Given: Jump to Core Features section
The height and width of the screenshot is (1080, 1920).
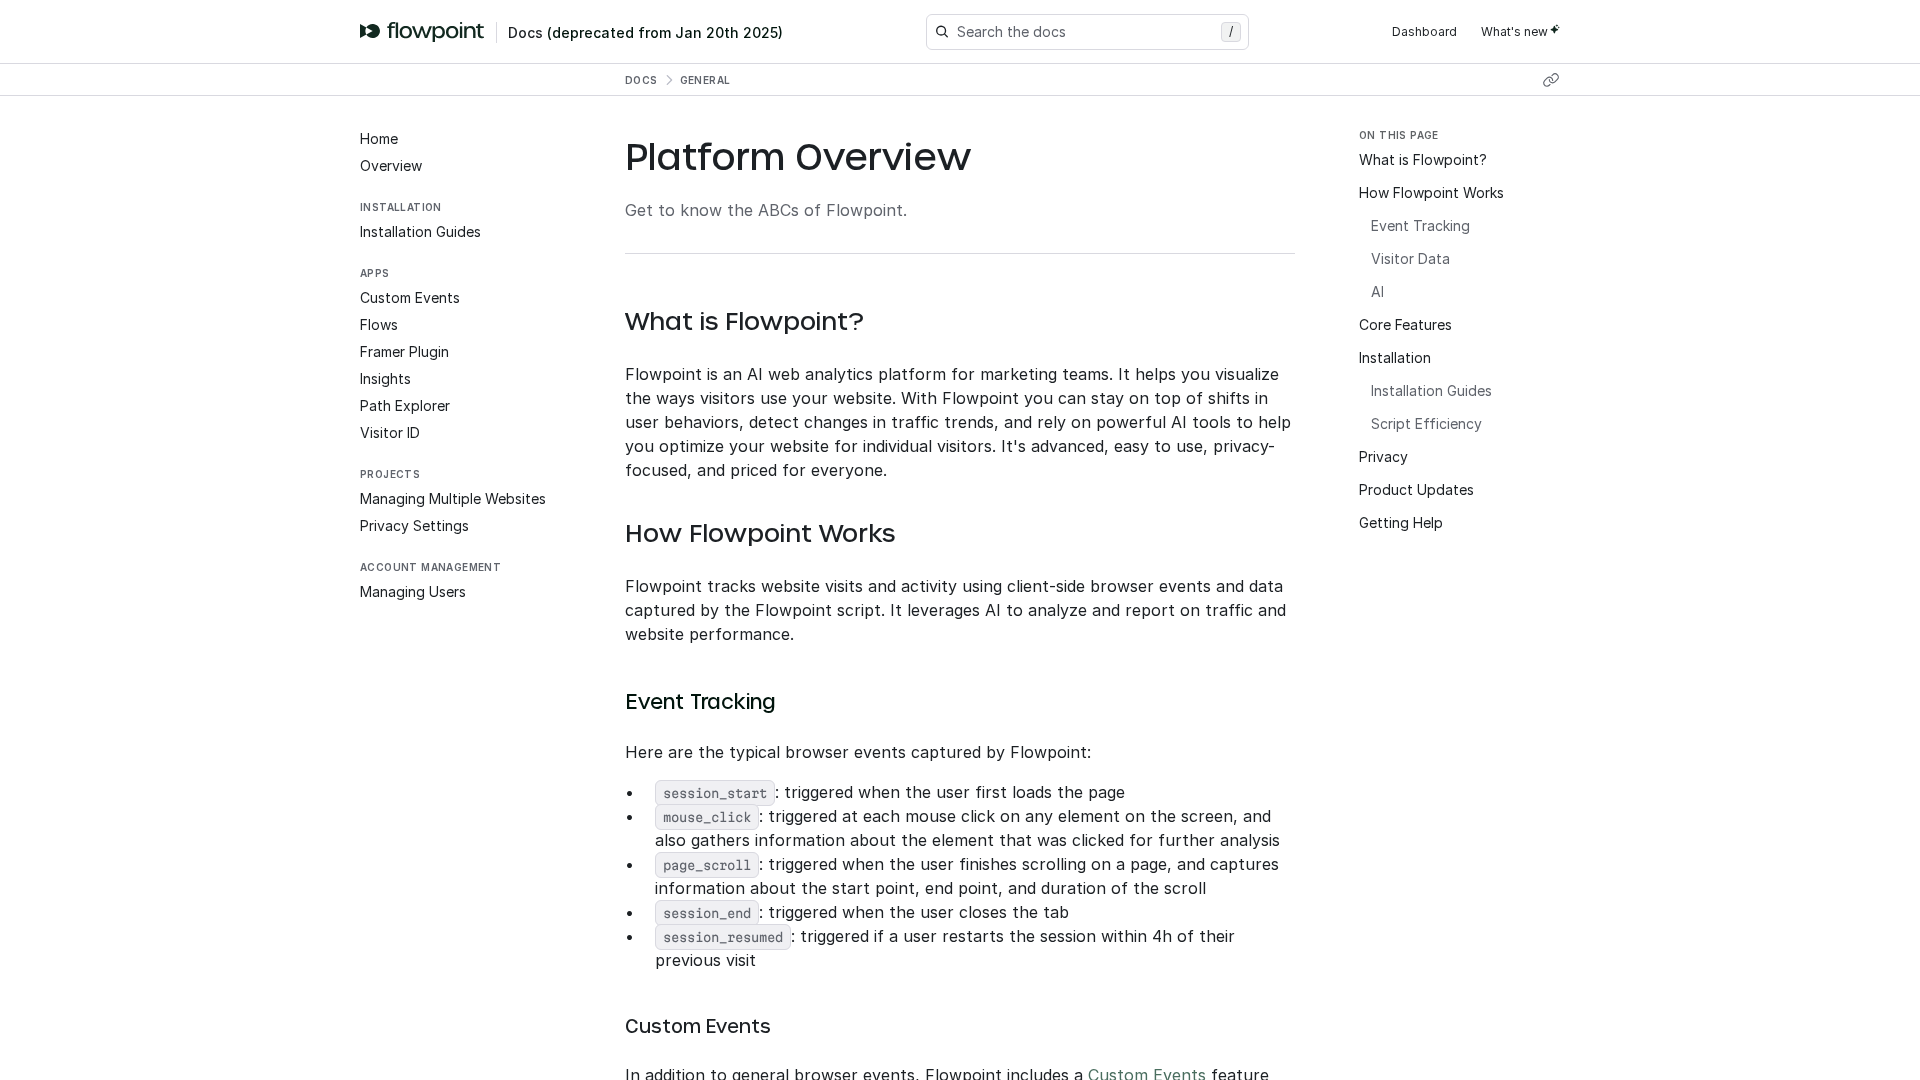Looking at the screenshot, I should coord(1404,325).
